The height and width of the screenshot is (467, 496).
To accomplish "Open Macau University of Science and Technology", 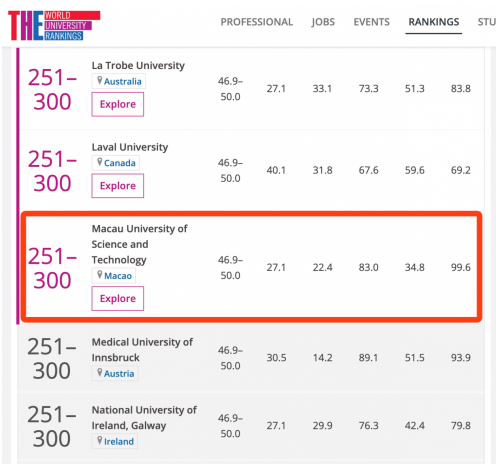I will click(139, 244).
